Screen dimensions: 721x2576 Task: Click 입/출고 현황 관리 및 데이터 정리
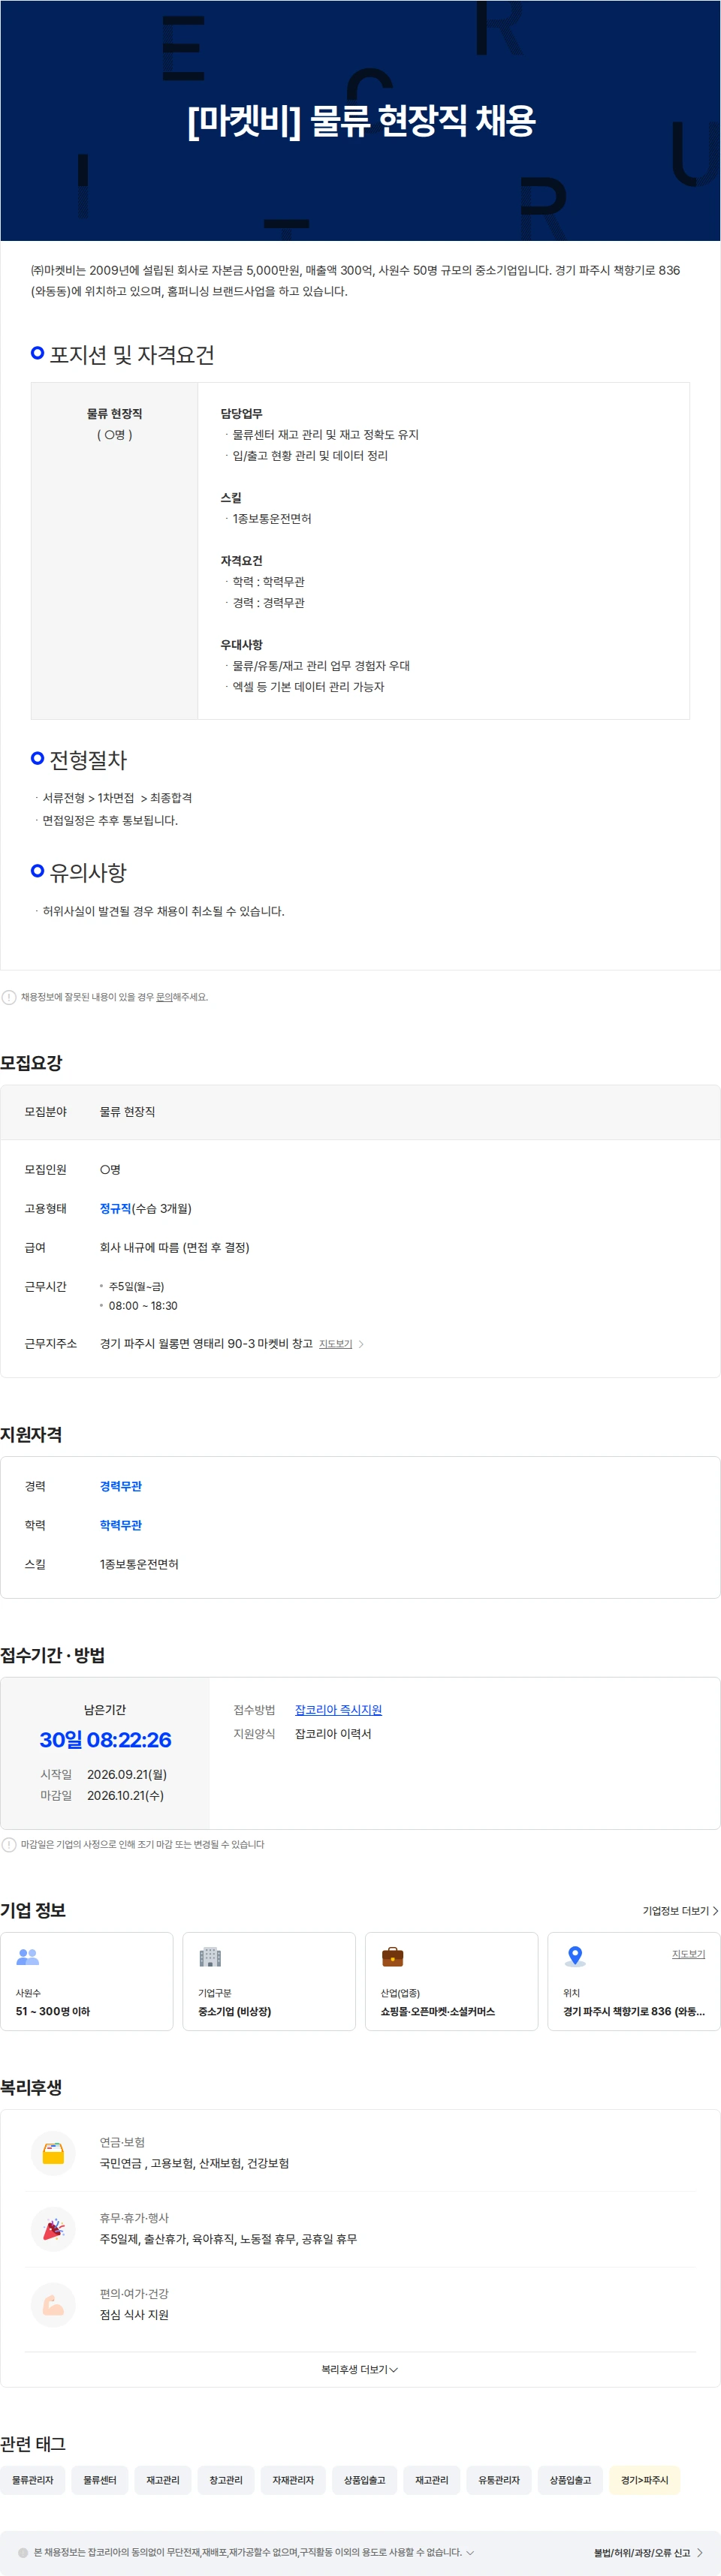click(x=310, y=455)
